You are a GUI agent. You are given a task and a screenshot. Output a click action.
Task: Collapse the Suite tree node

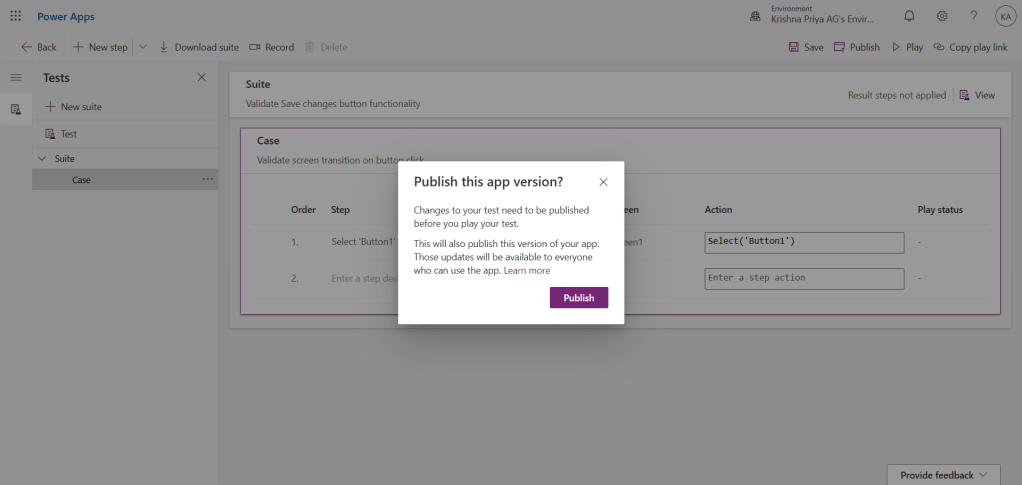(42, 159)
